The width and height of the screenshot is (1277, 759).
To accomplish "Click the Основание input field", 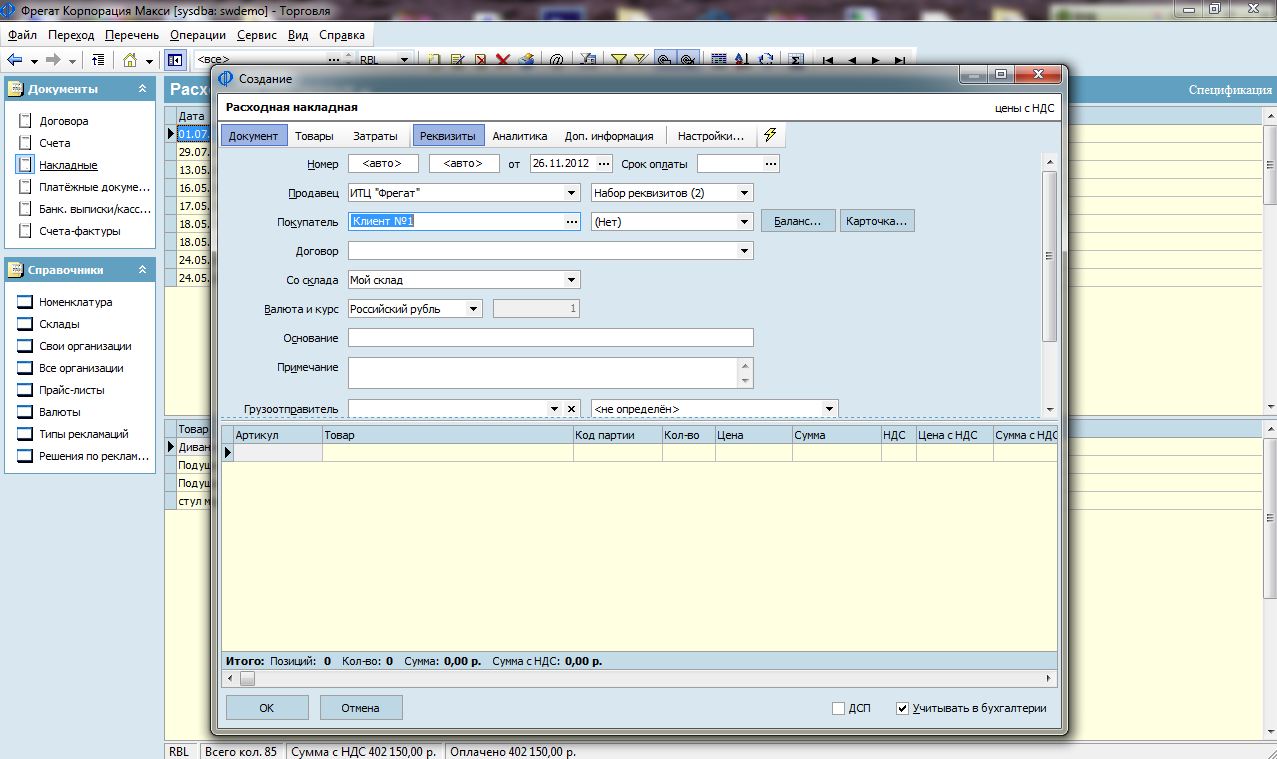I will pos(551,338).
